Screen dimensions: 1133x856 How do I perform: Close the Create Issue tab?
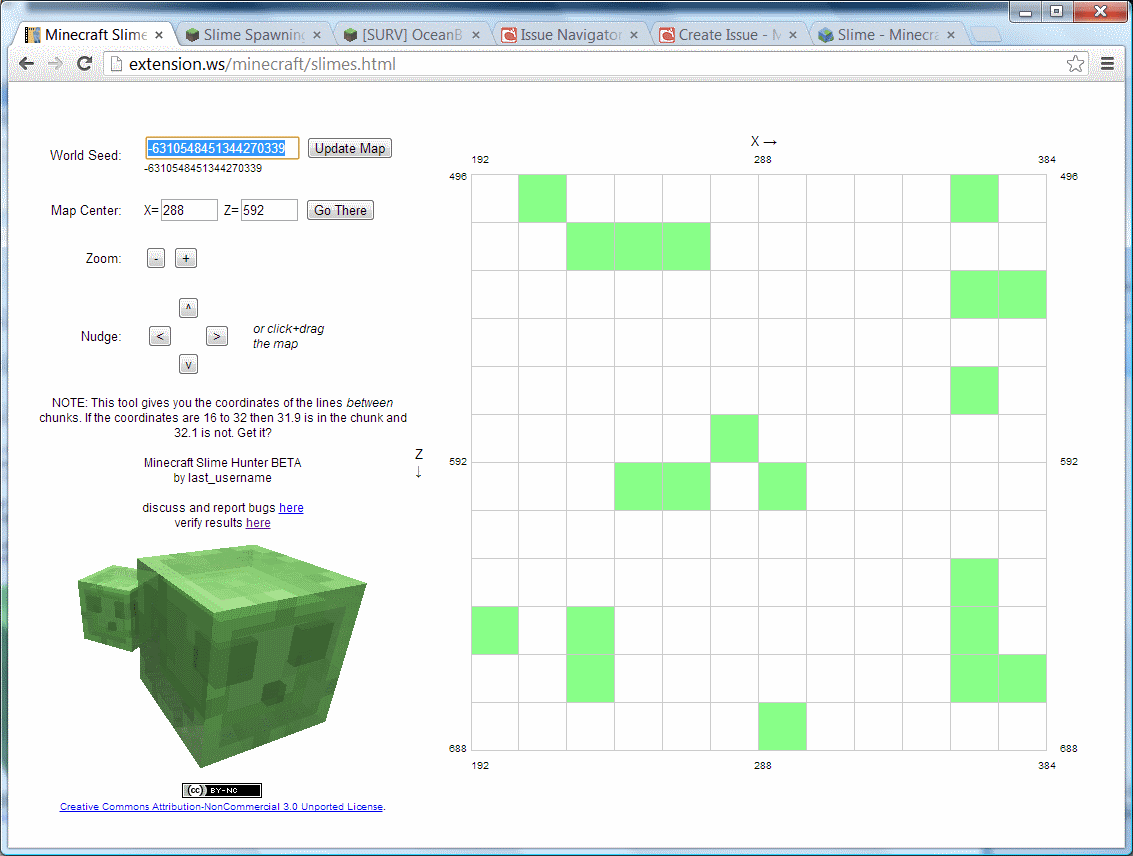pyautogui.click(x=793, y=35)
